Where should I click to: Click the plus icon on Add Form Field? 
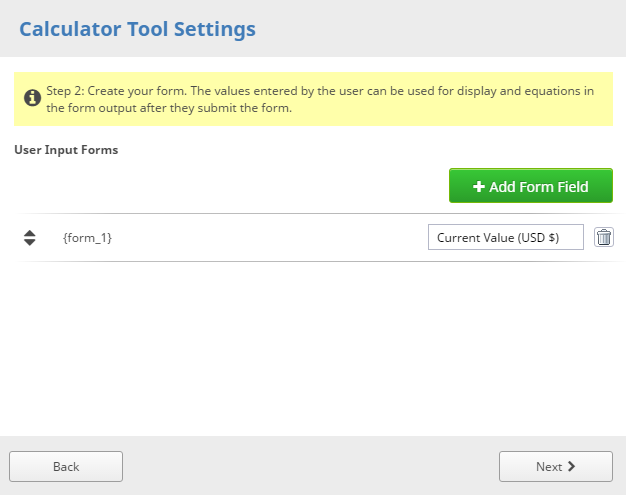478,186
